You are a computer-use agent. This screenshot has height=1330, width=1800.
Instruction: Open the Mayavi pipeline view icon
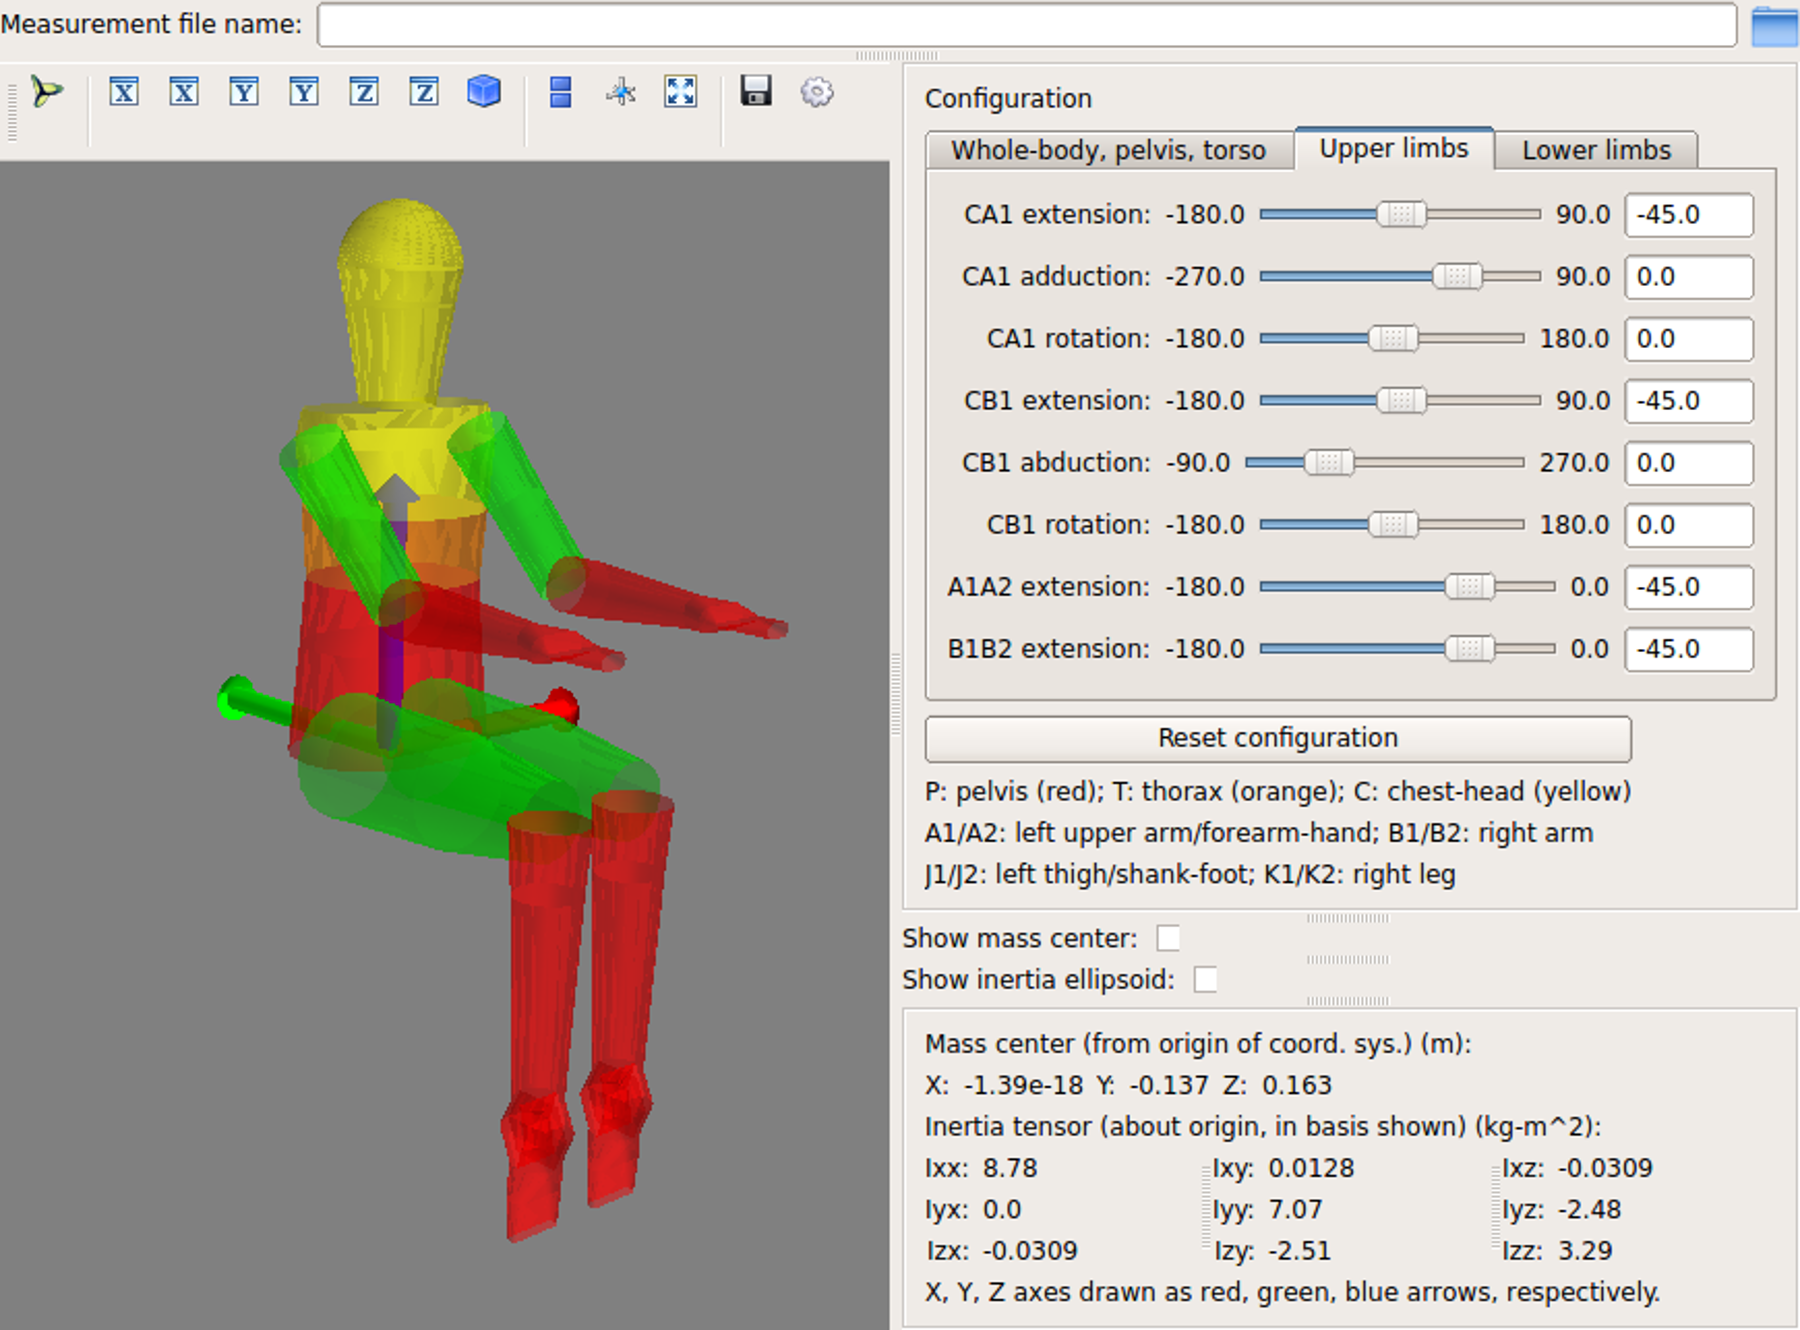point(46,92)
